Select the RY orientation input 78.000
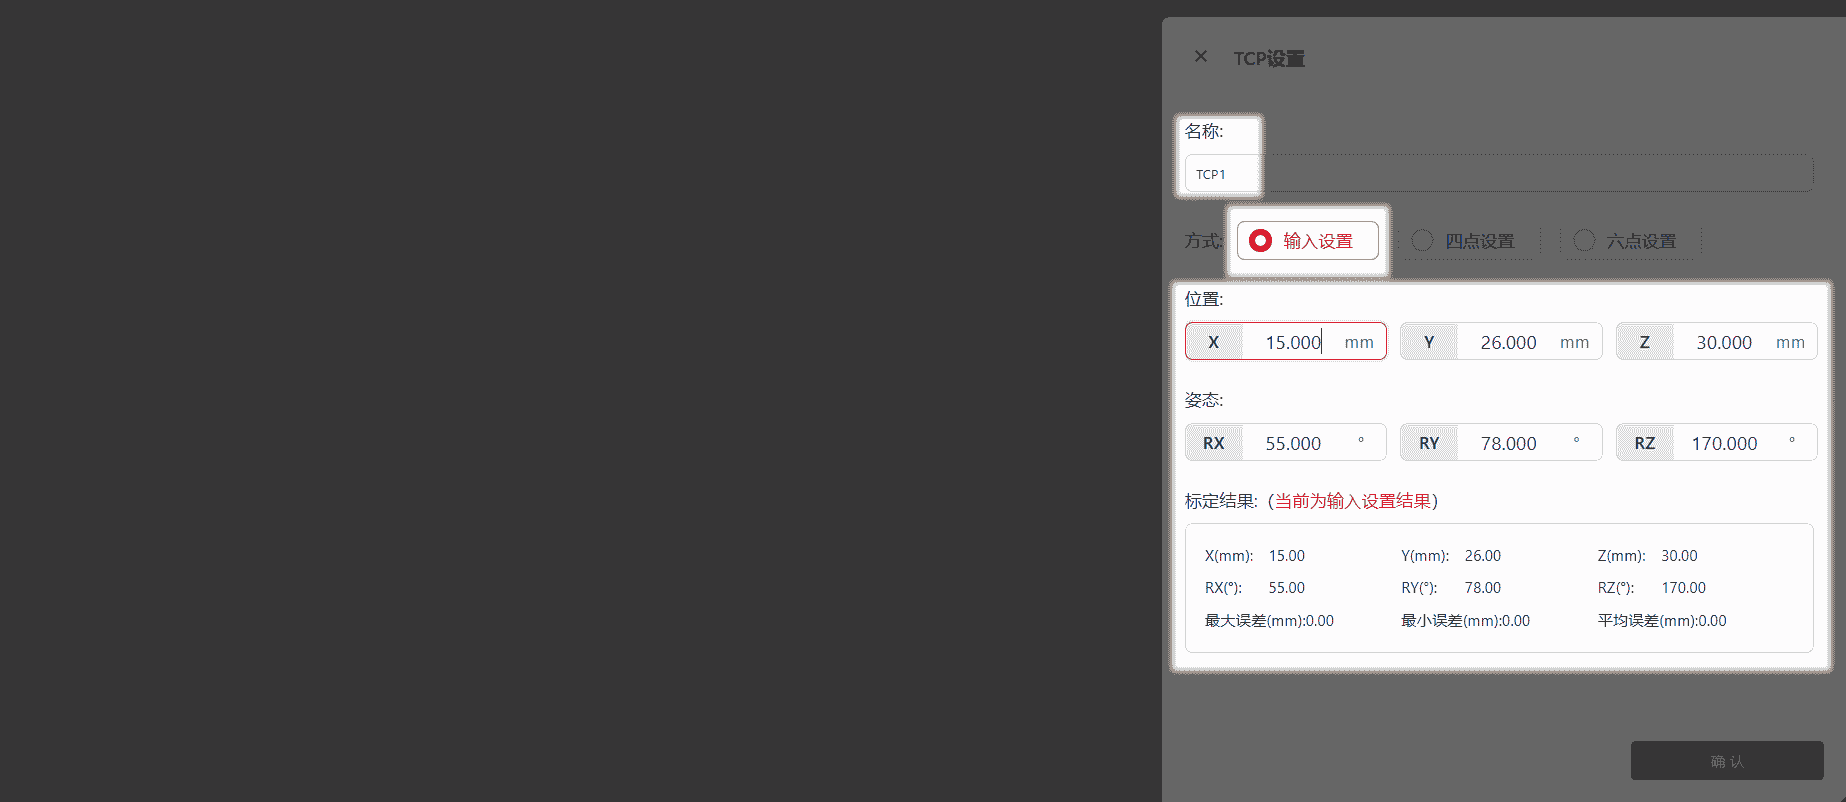The height and width of the screenshot is (802, 1846). pyautogui.click(x=1507, y=443)
